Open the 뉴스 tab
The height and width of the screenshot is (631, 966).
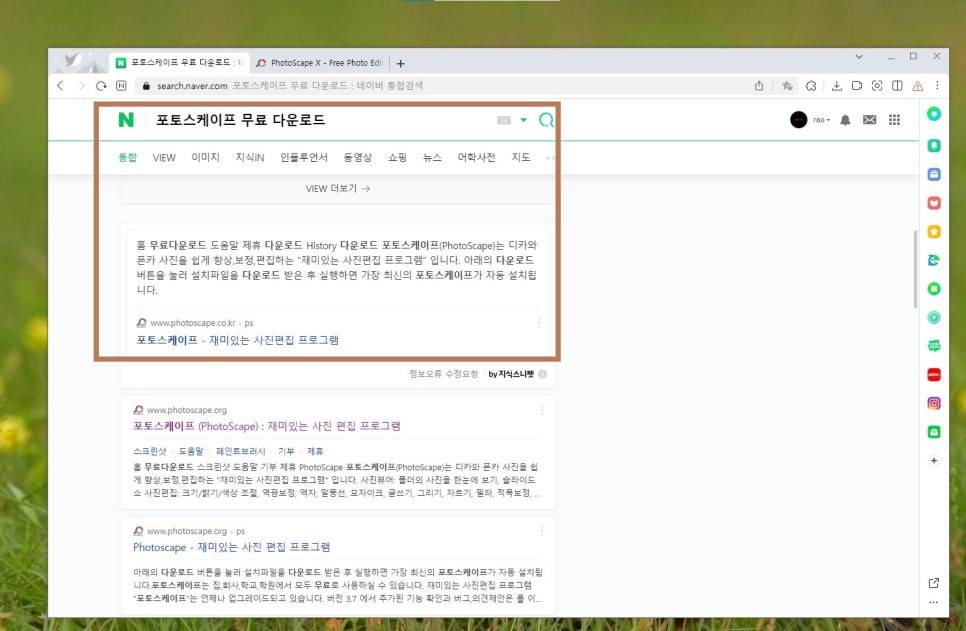coord(432,157)
